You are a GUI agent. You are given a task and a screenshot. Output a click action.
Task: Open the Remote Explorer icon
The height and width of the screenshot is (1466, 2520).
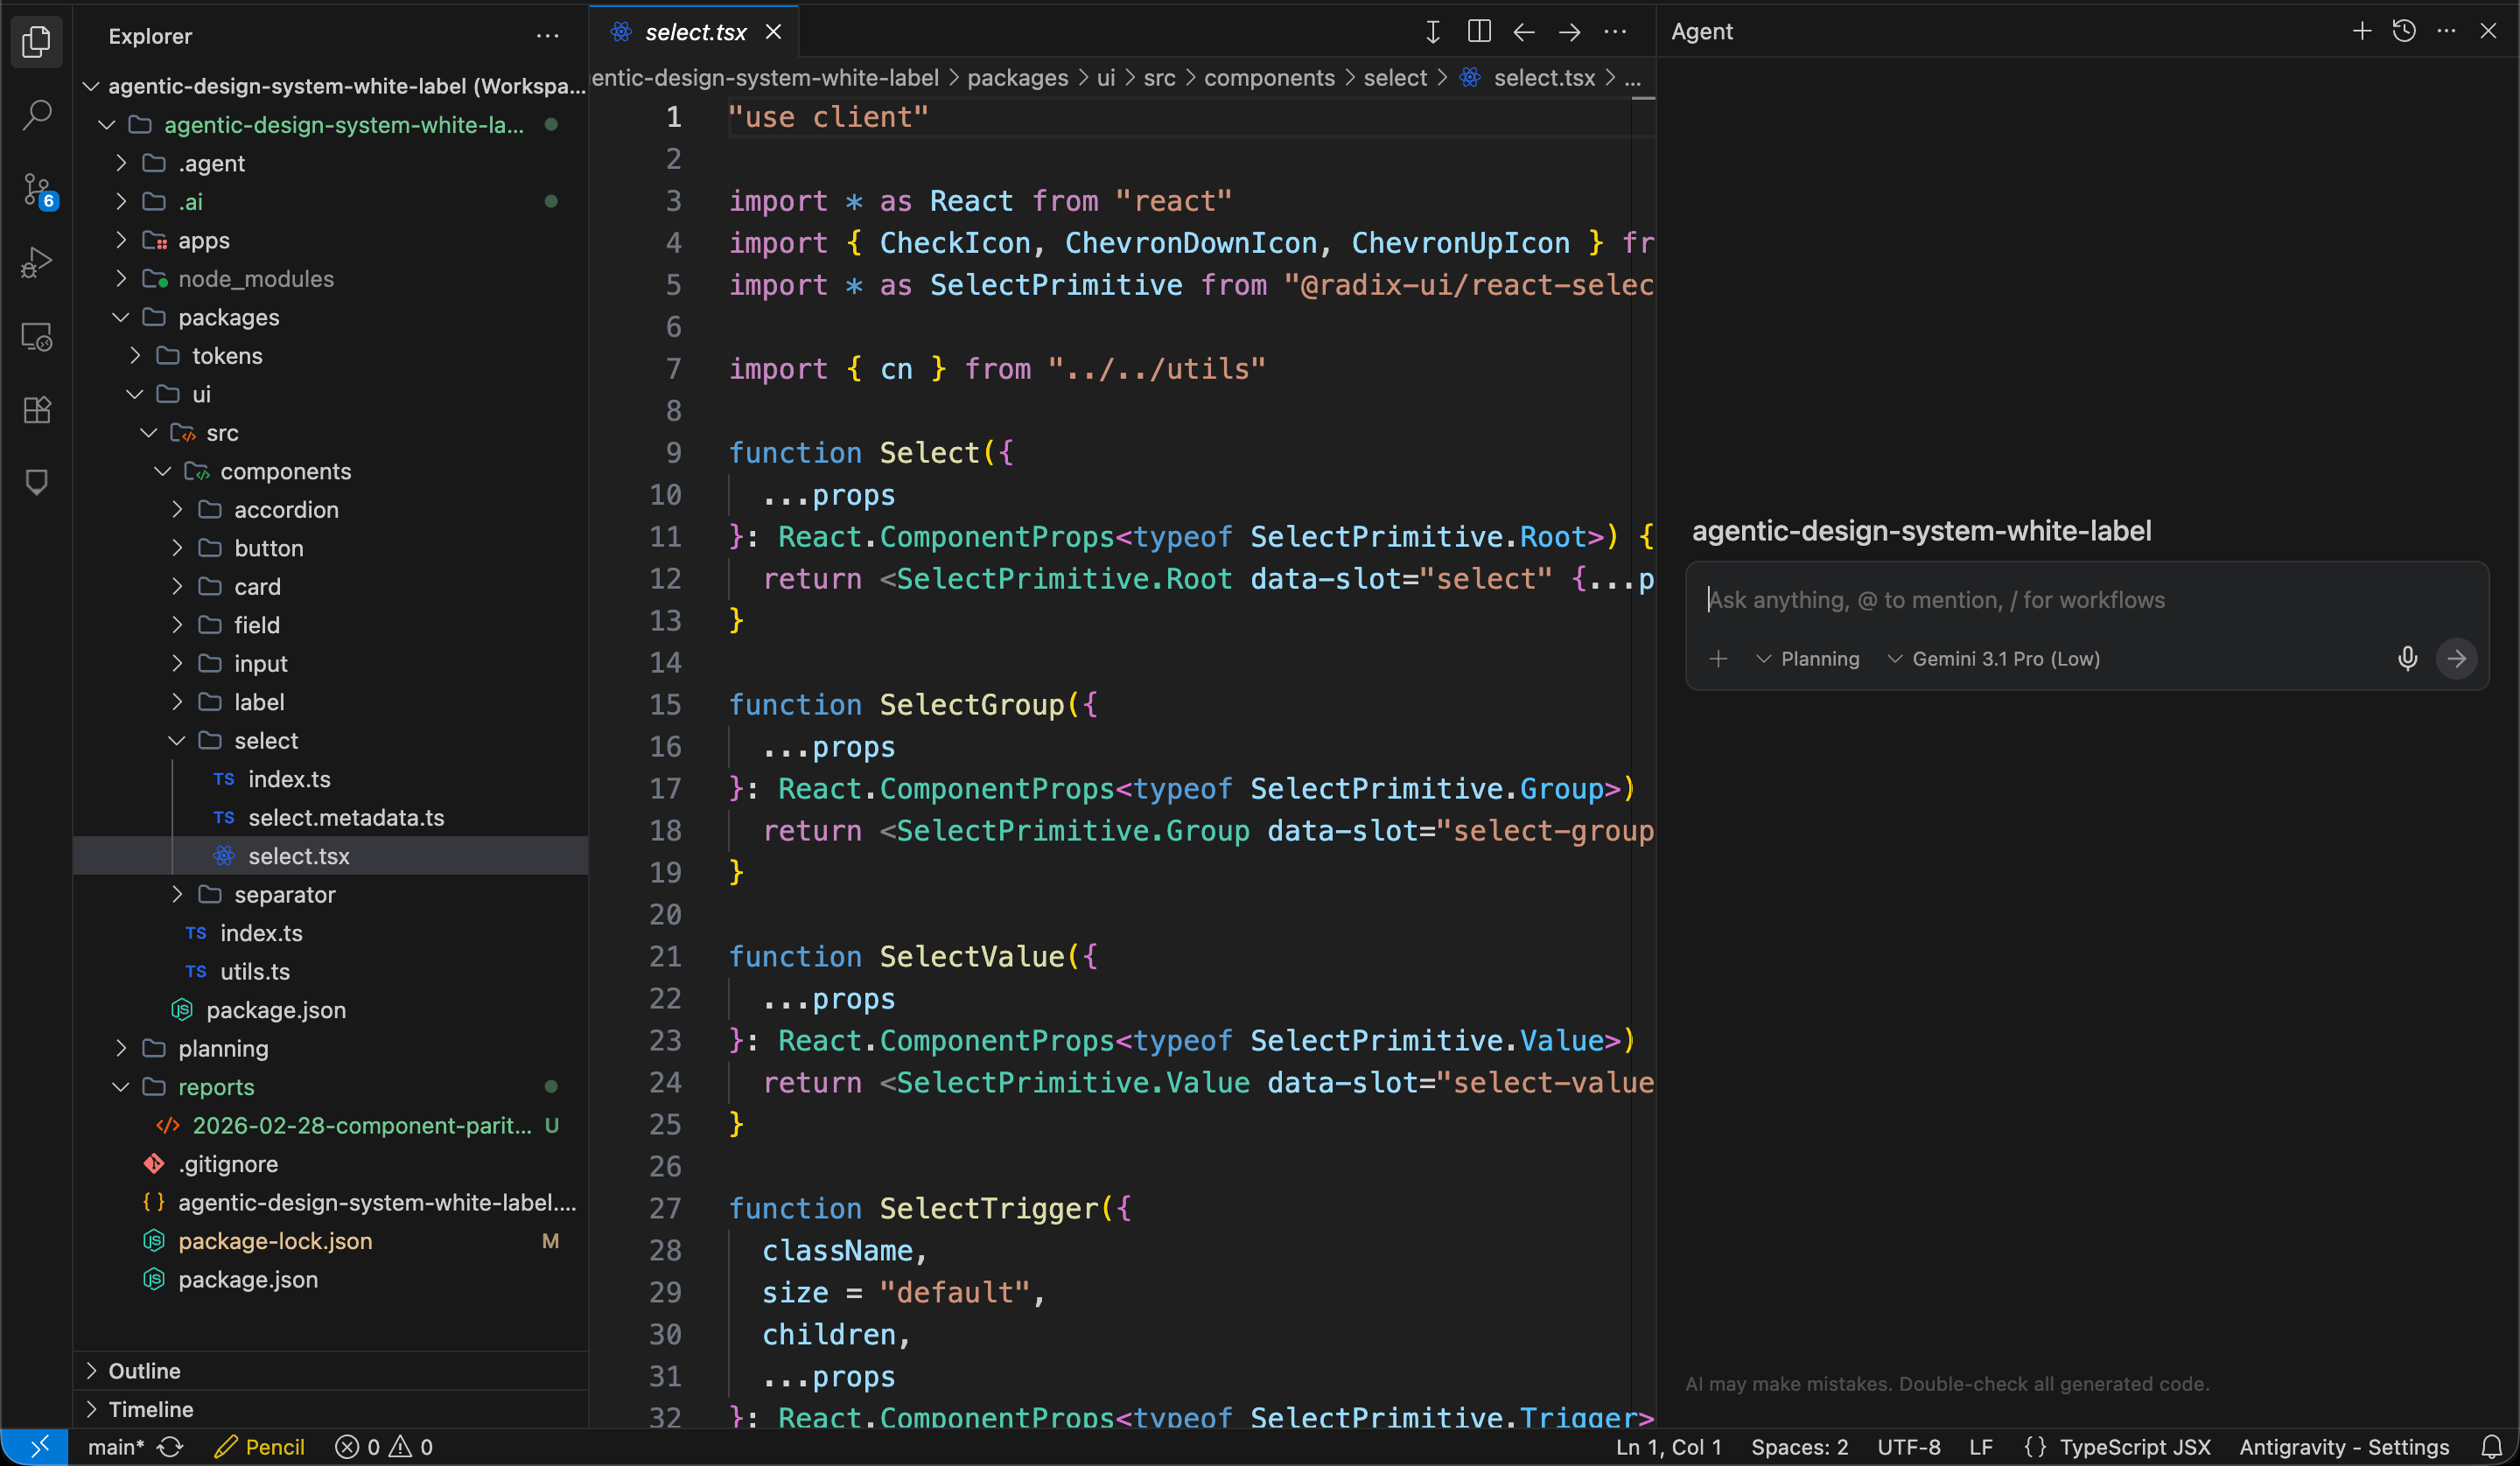tap(37, 337)
